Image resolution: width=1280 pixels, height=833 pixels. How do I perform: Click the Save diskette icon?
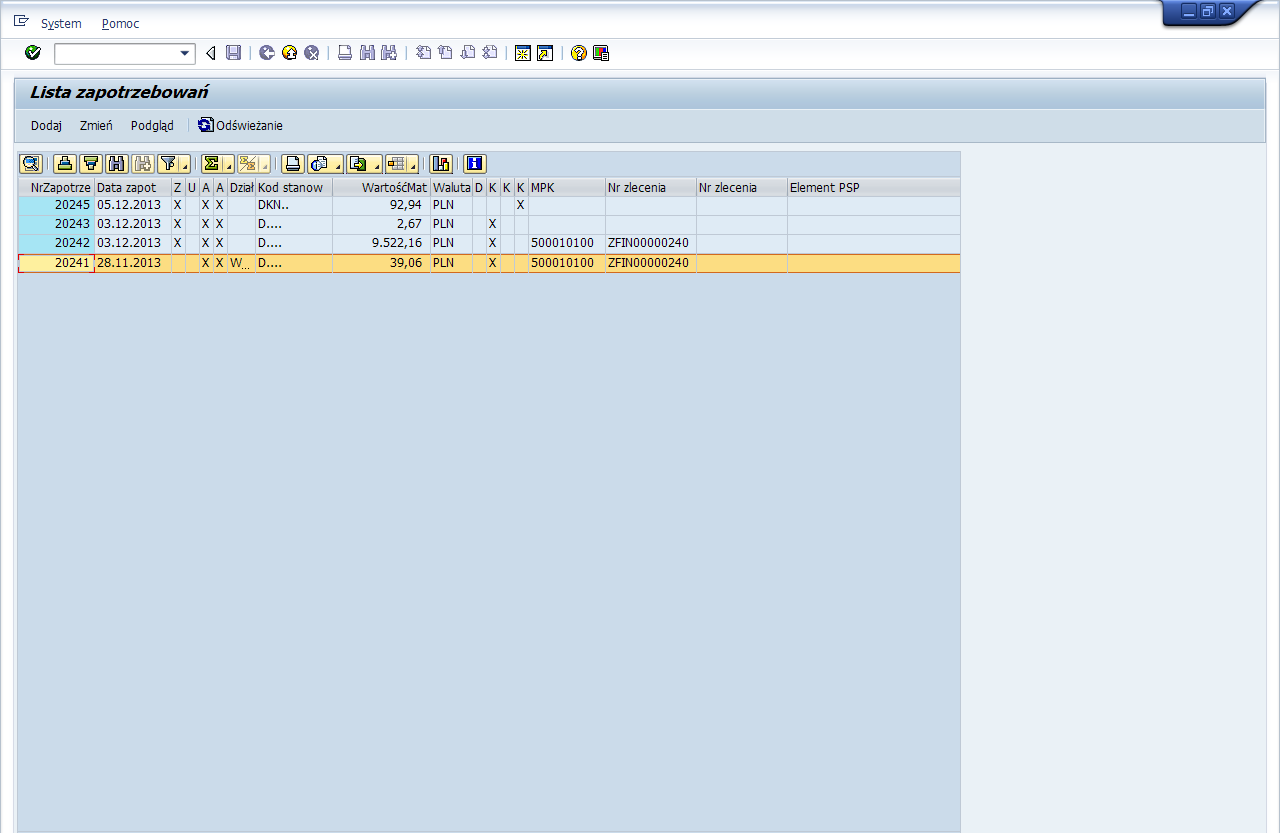click(233, 53)
